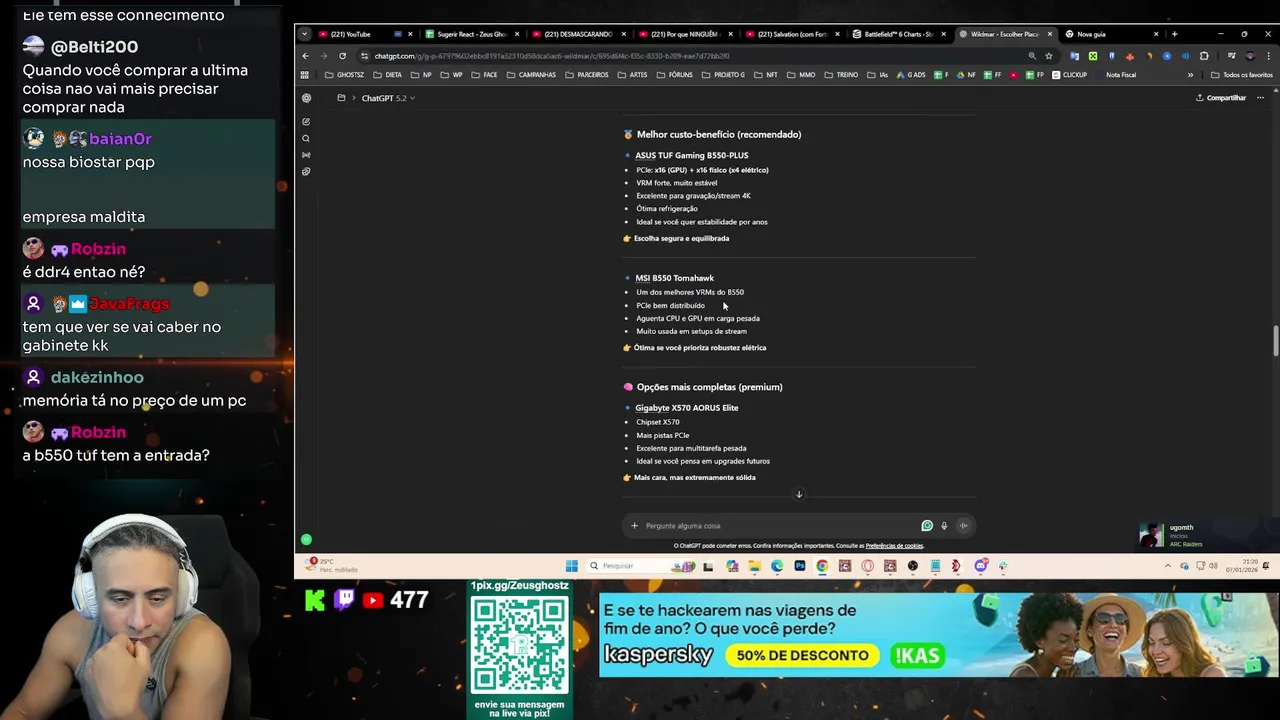Open the CLICKUP bookmark
1280x720 pixels.
pyautogui.click(x=1069, y=75)
